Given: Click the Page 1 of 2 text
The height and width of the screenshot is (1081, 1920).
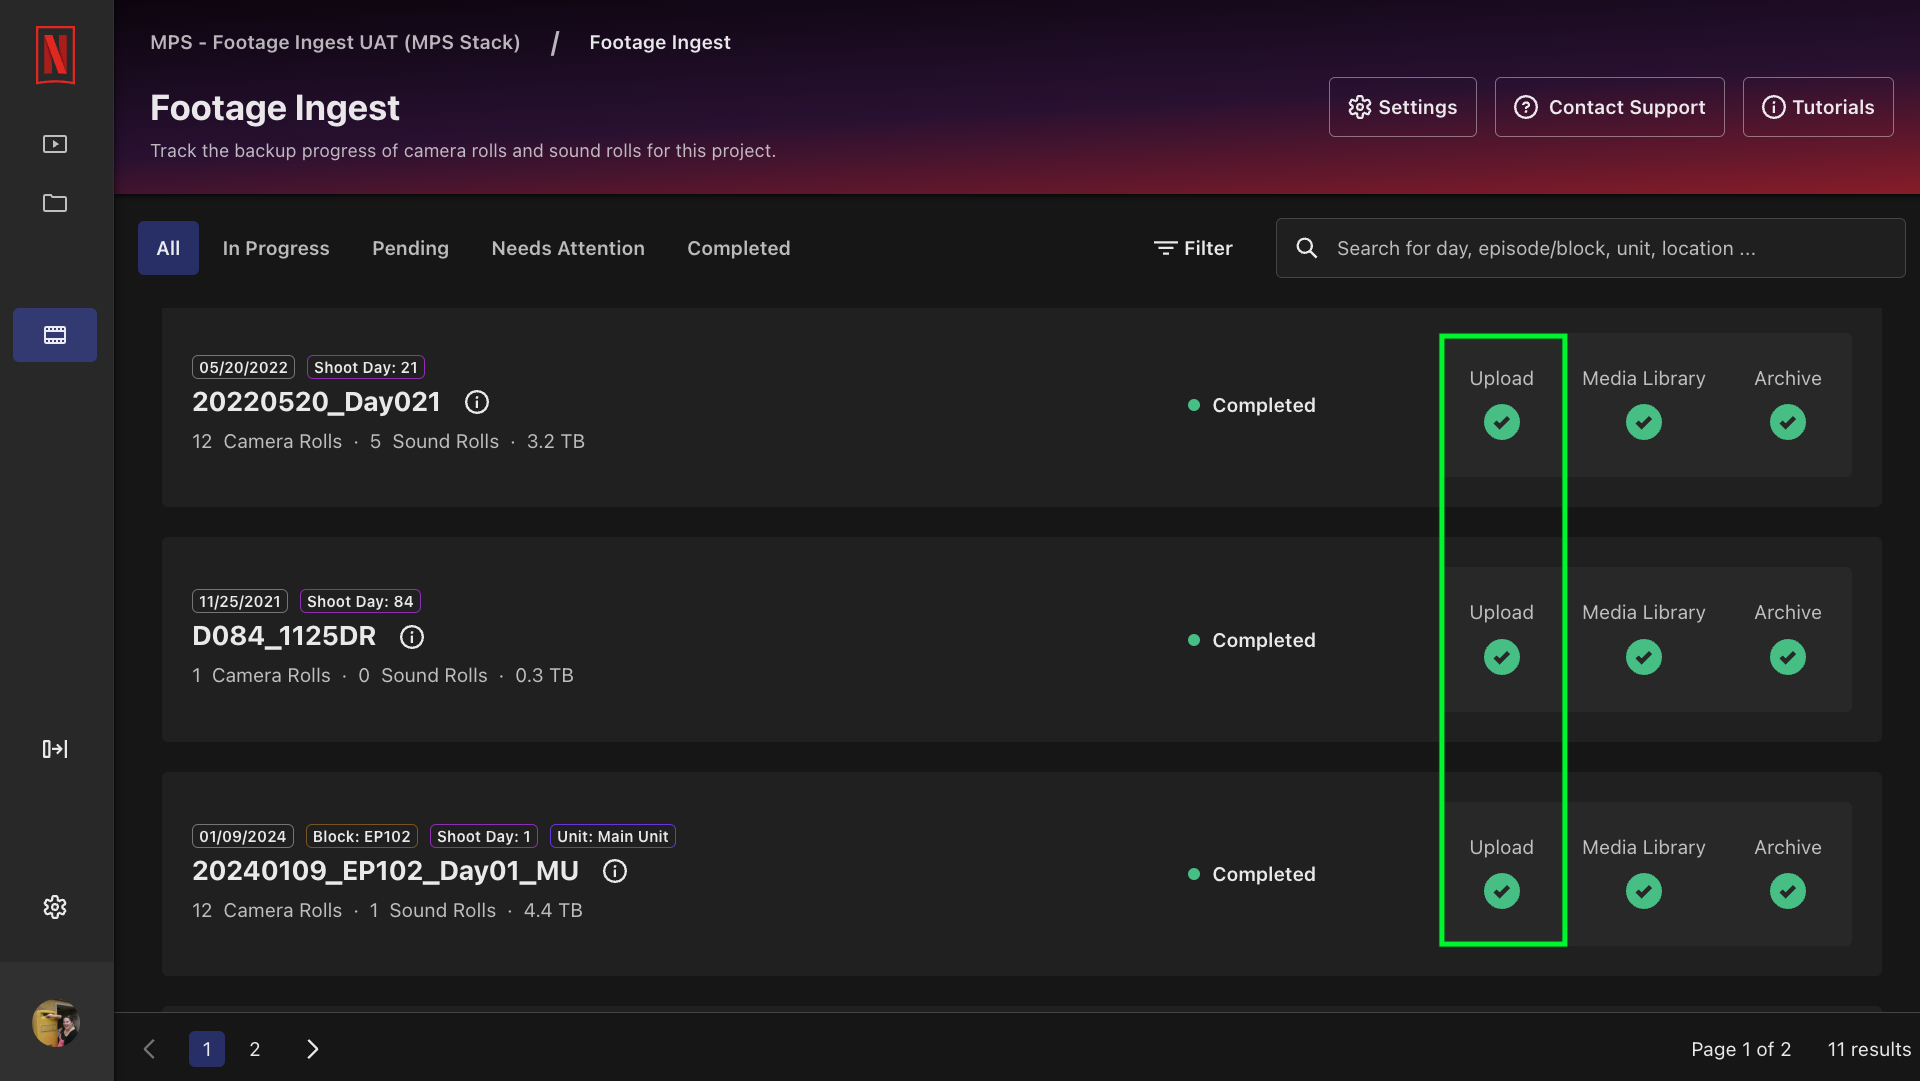Looking at the screenshot, I should point(1741,1049).
